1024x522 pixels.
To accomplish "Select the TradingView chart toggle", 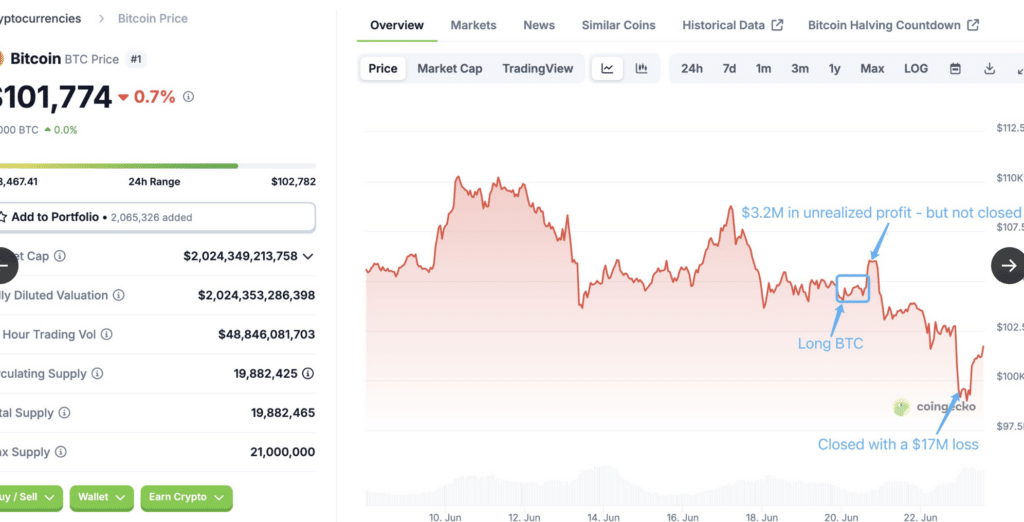I will click(x=537, y=69).
